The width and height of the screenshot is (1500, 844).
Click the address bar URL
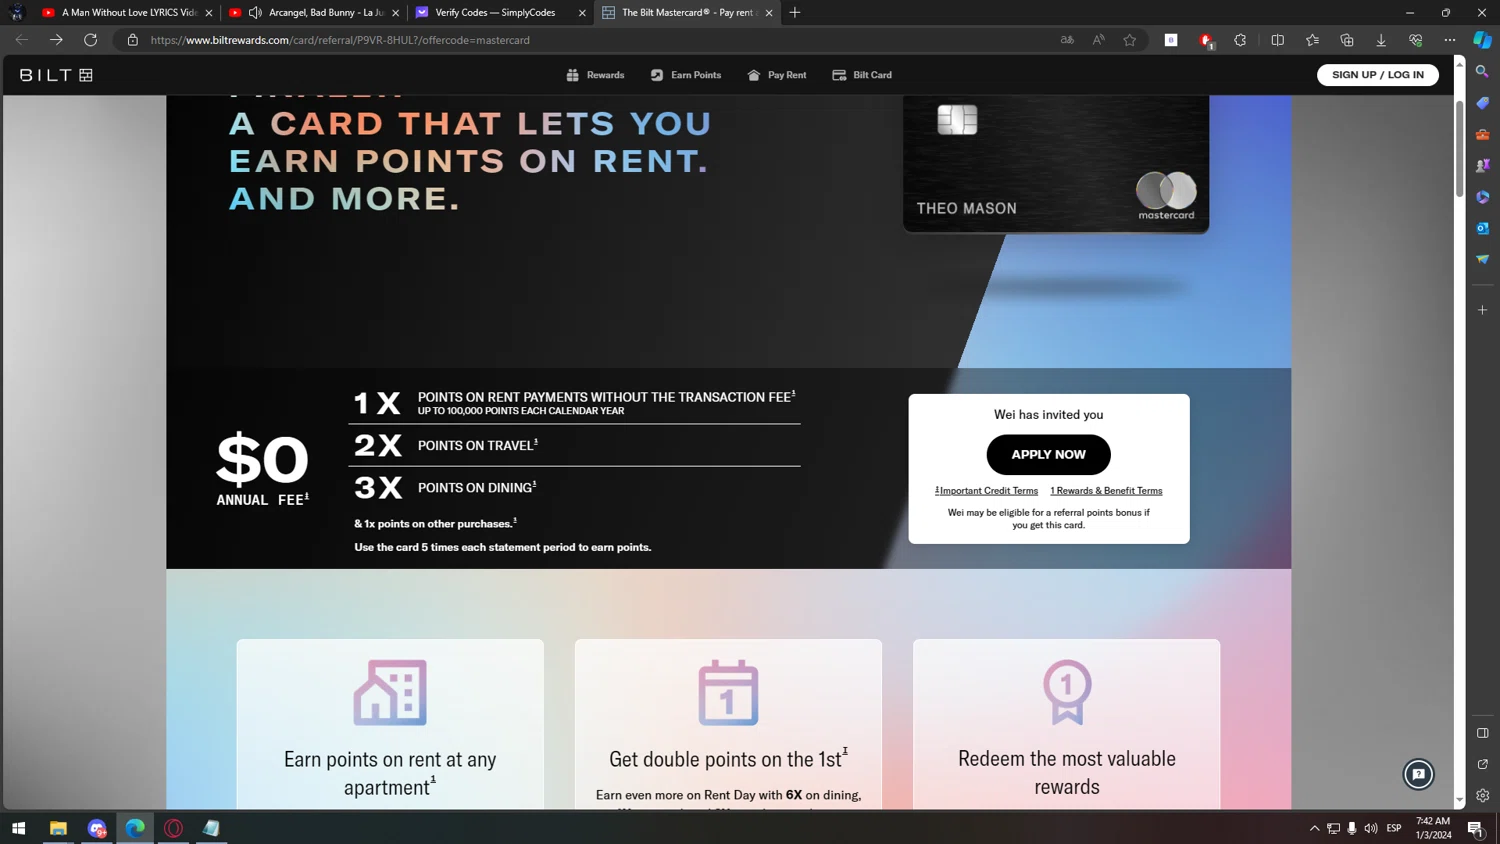340,40
